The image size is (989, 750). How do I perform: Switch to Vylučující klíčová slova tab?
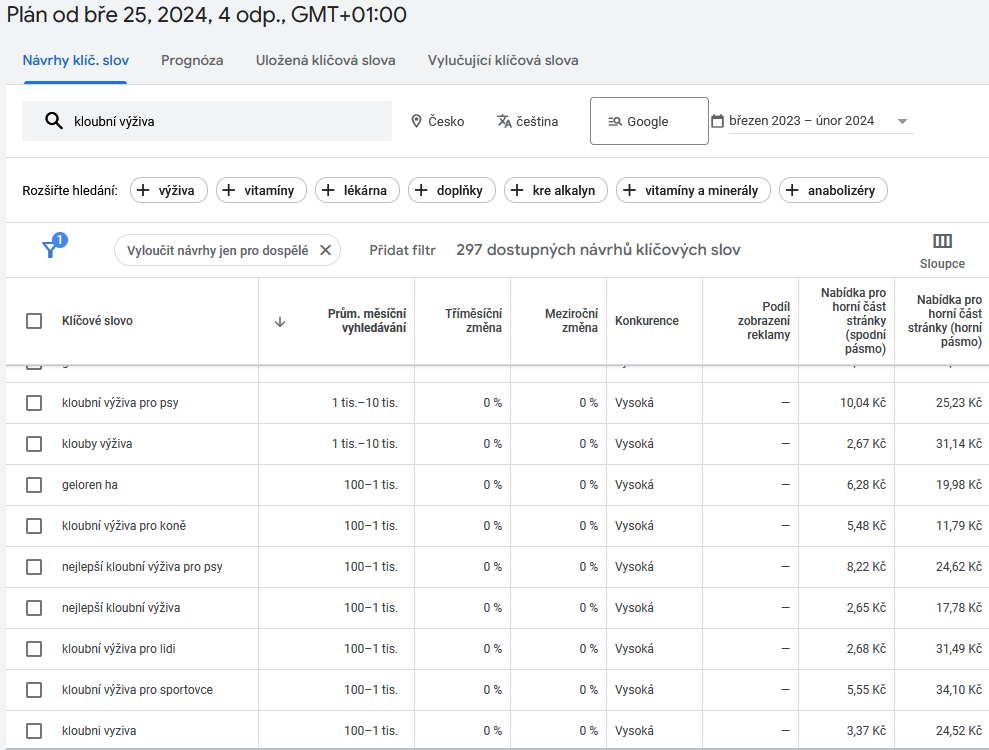[x=503, y=61]
